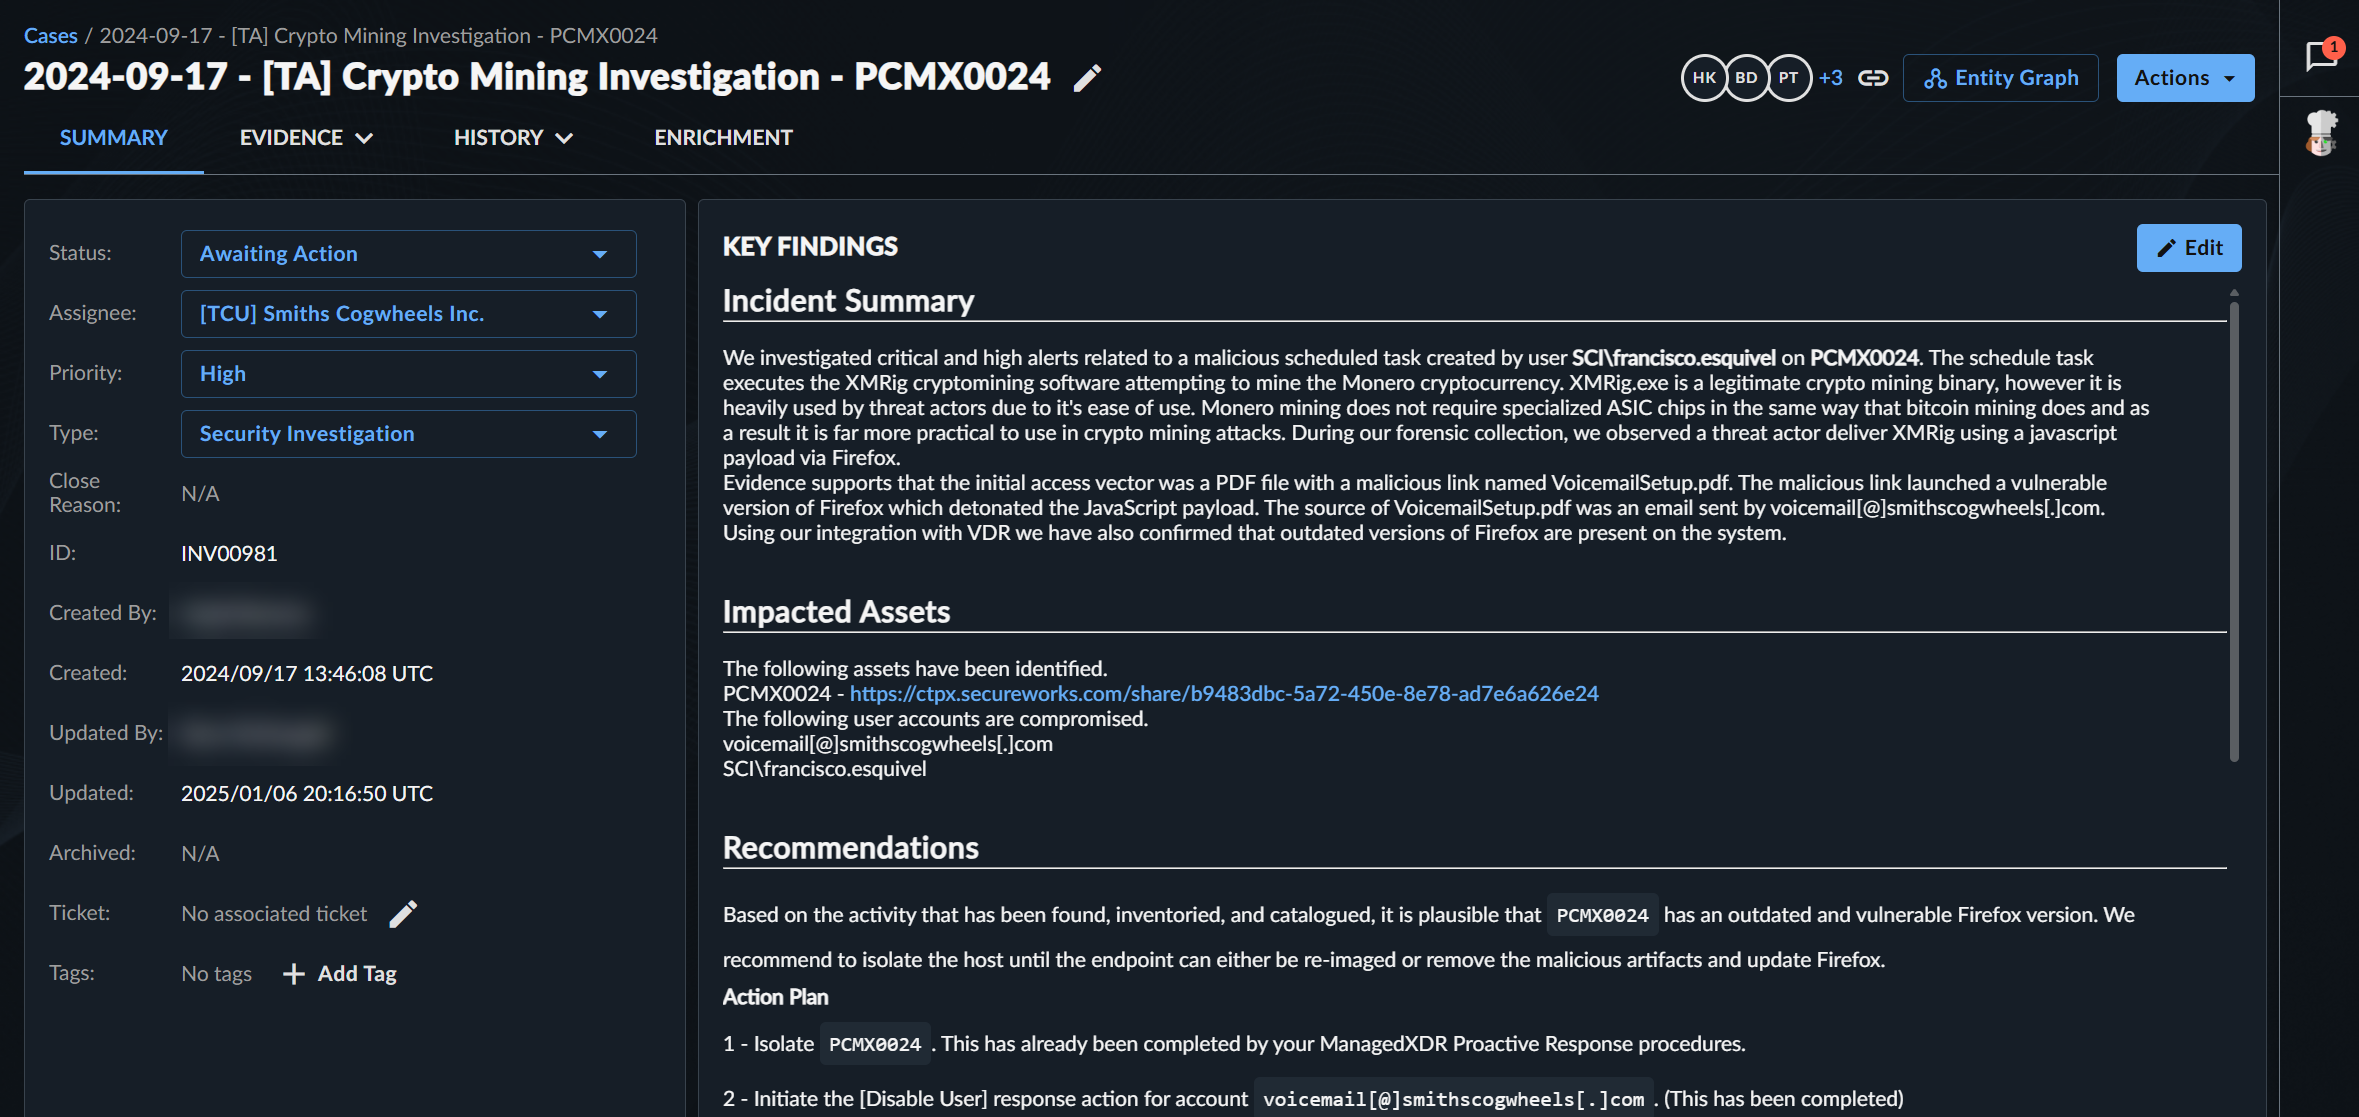Expand the EVIDENCE tab menu
The image size is (2359, 1117).
[x=306, y=138]
